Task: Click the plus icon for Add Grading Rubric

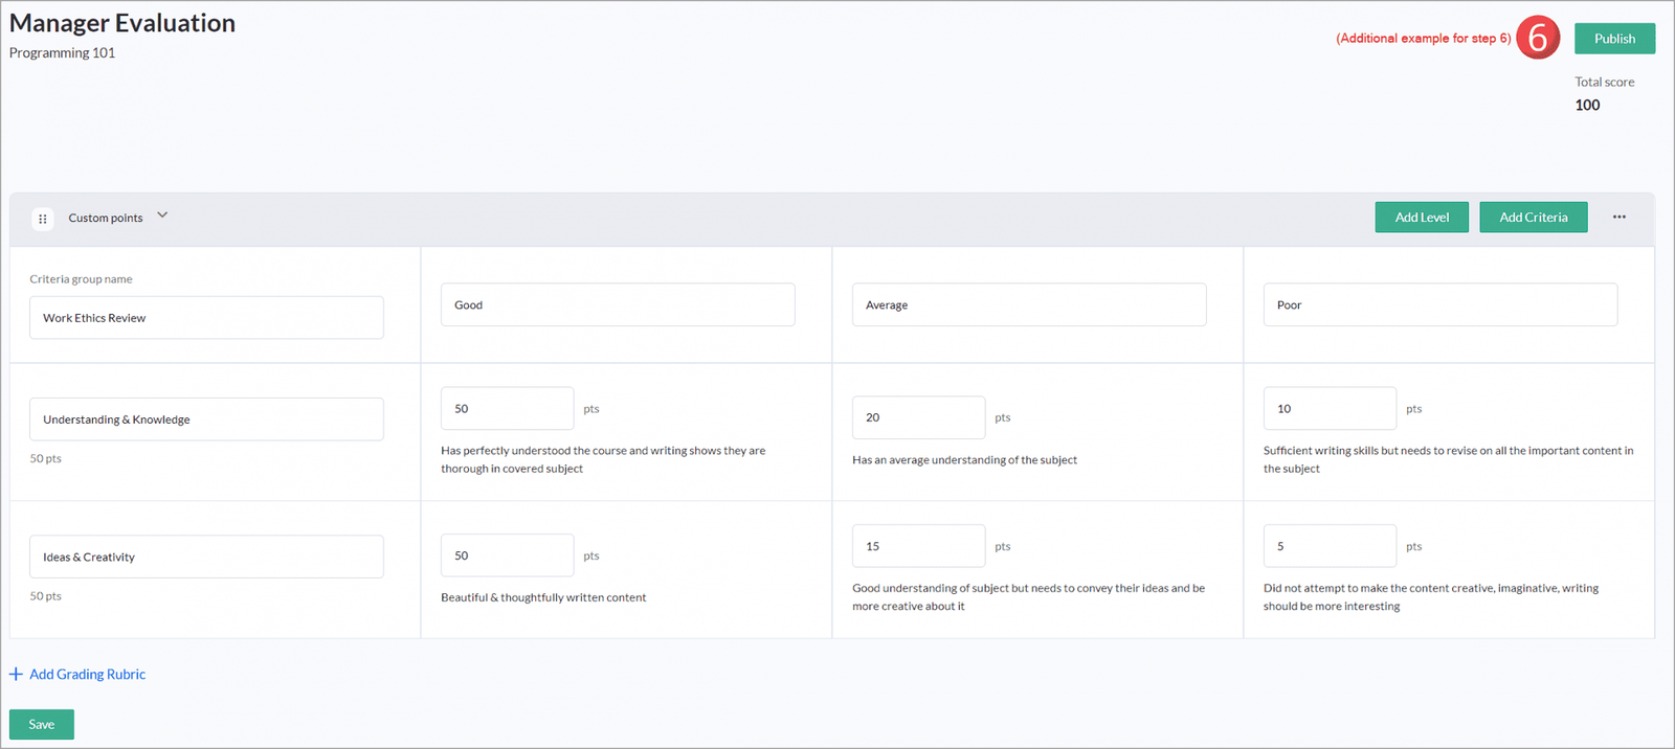Action: 16,674
